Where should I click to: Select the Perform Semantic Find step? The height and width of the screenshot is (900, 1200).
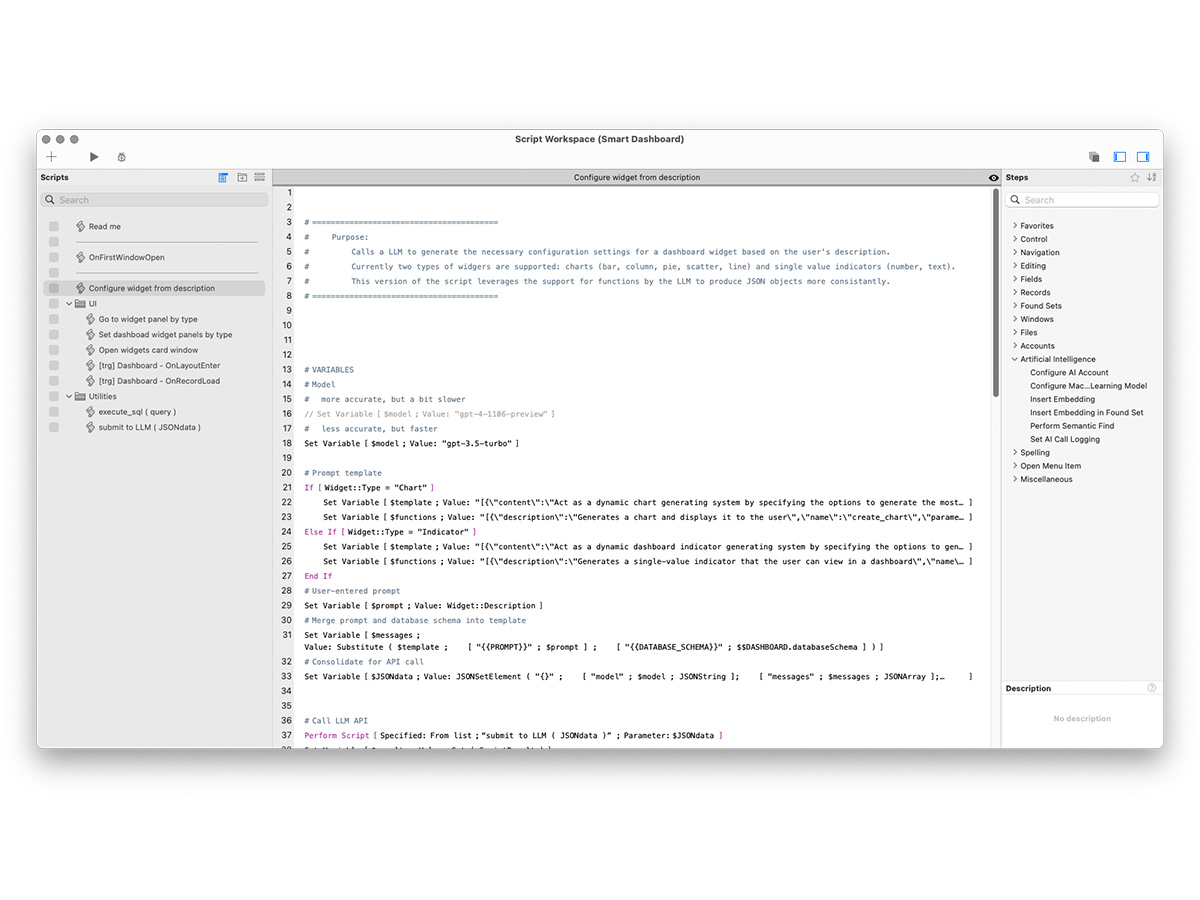coord(1072,426)
